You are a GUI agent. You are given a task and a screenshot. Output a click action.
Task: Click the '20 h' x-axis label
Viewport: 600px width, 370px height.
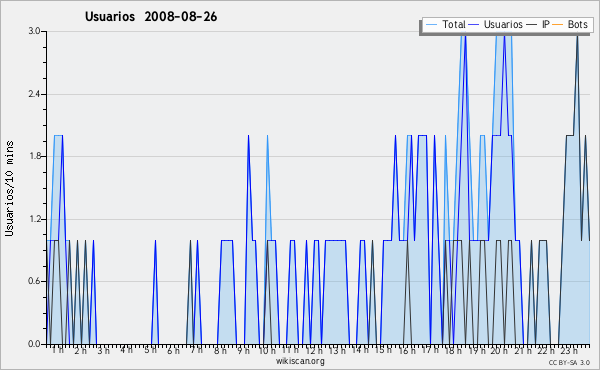(x=499, y=350)
